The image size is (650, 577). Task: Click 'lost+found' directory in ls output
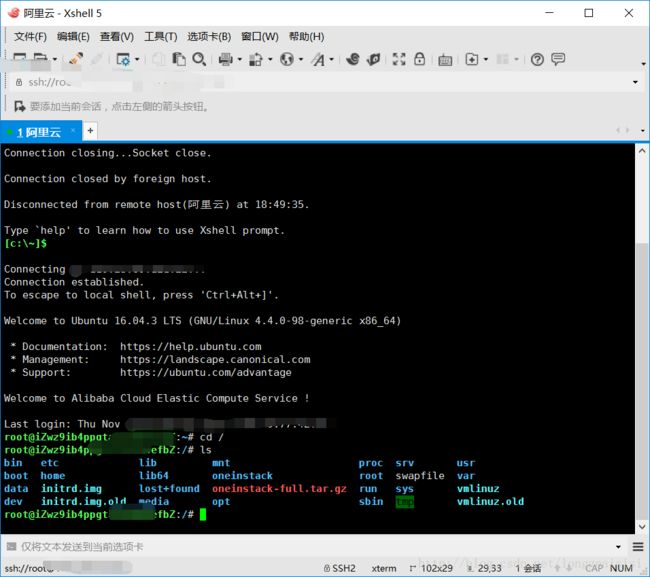169,489
